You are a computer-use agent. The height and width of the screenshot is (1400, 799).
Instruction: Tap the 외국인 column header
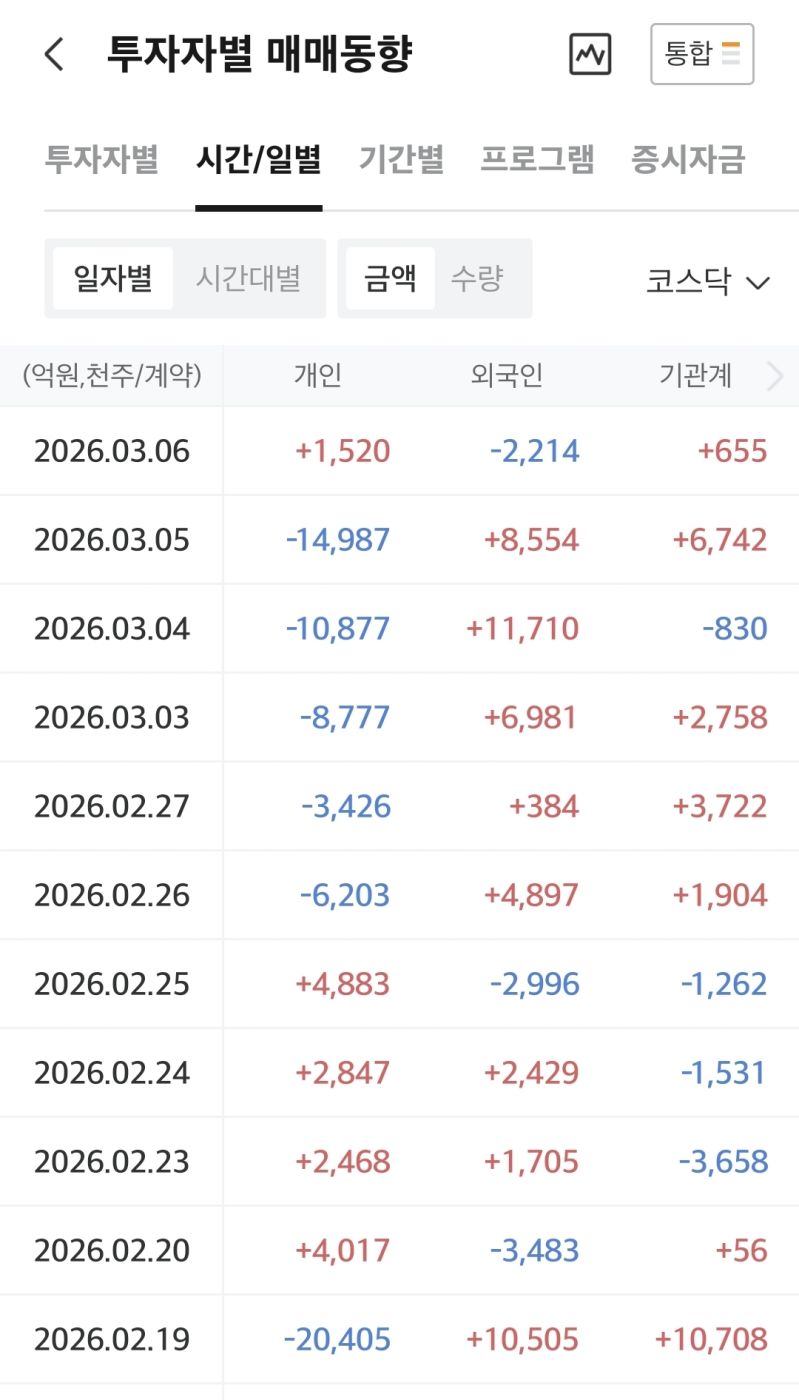[506, 376]
